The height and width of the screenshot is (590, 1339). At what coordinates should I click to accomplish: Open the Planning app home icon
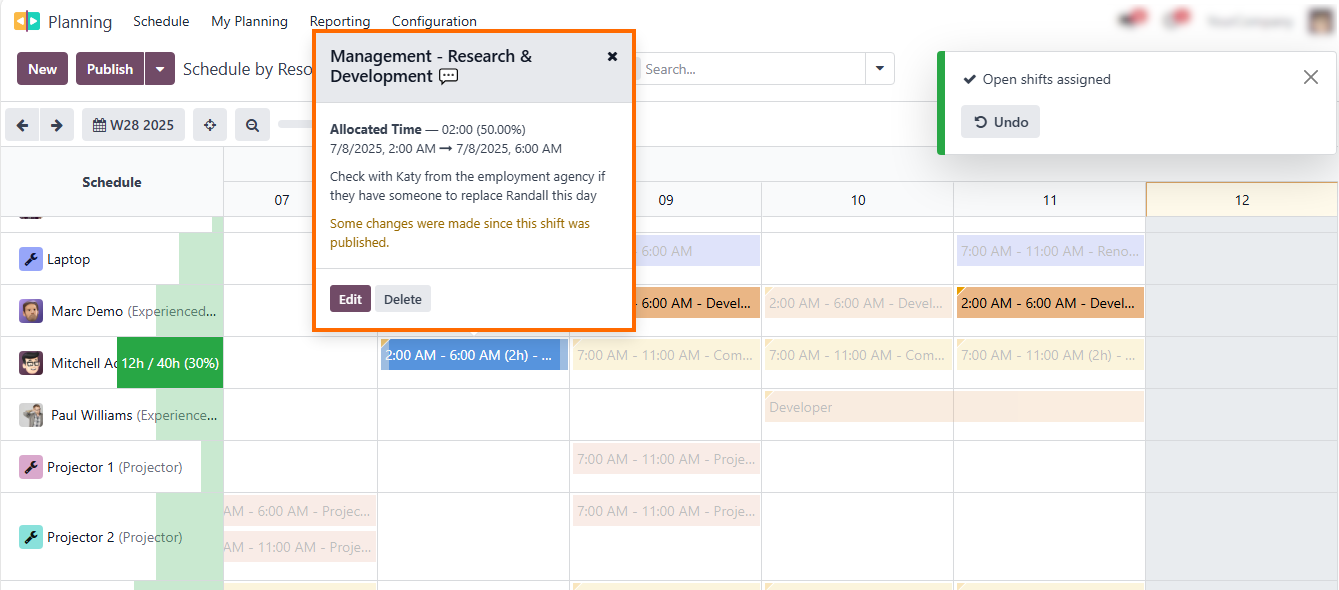(25, 20)
